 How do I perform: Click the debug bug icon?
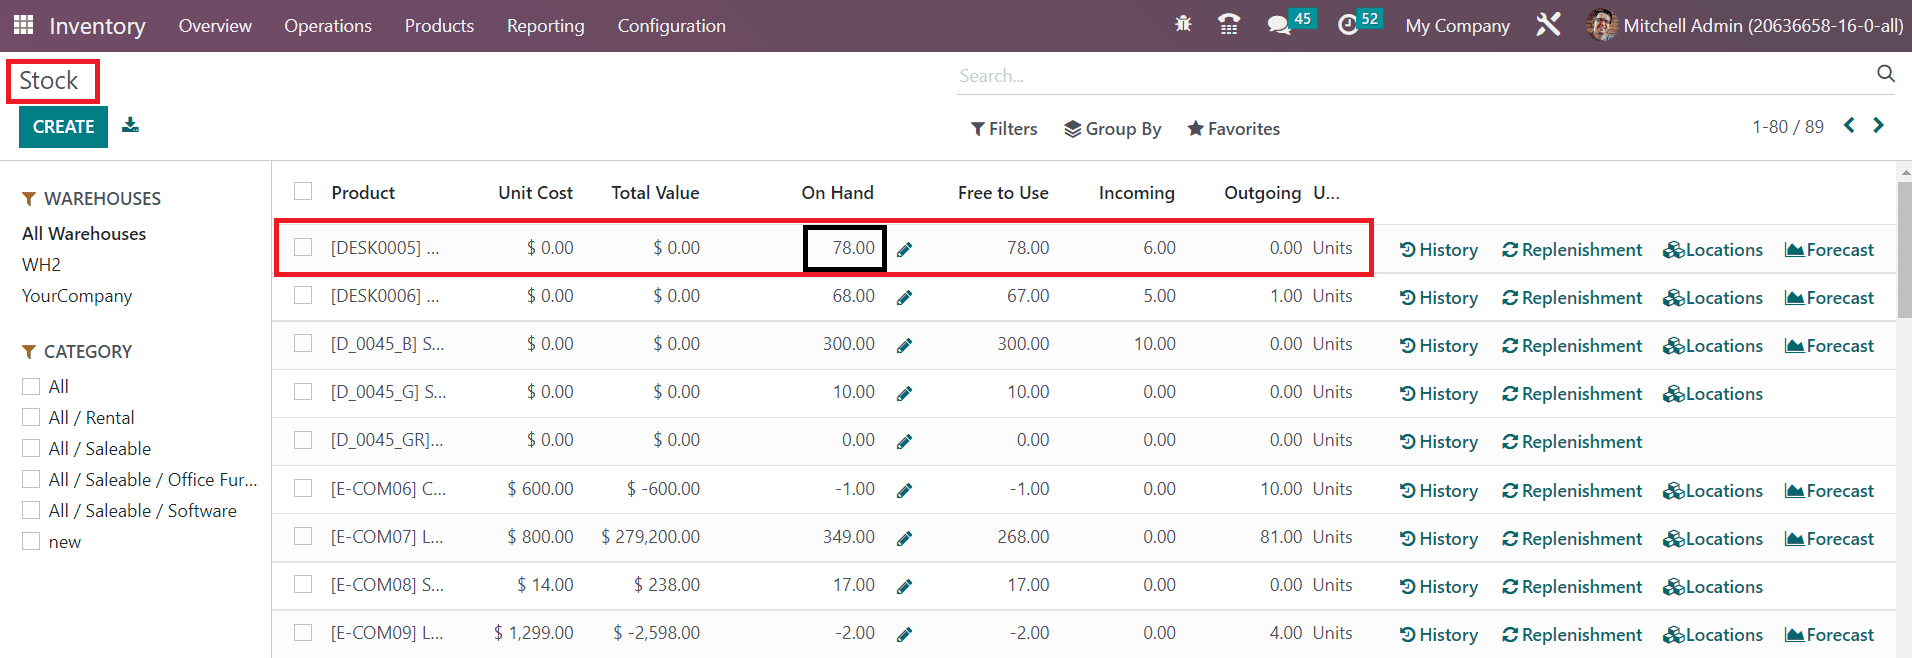click(1183, 25)
